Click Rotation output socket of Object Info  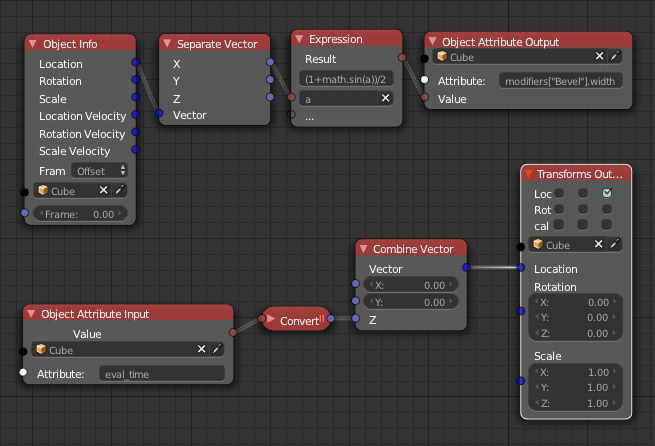pyautogui.click(x=135, y=79)
